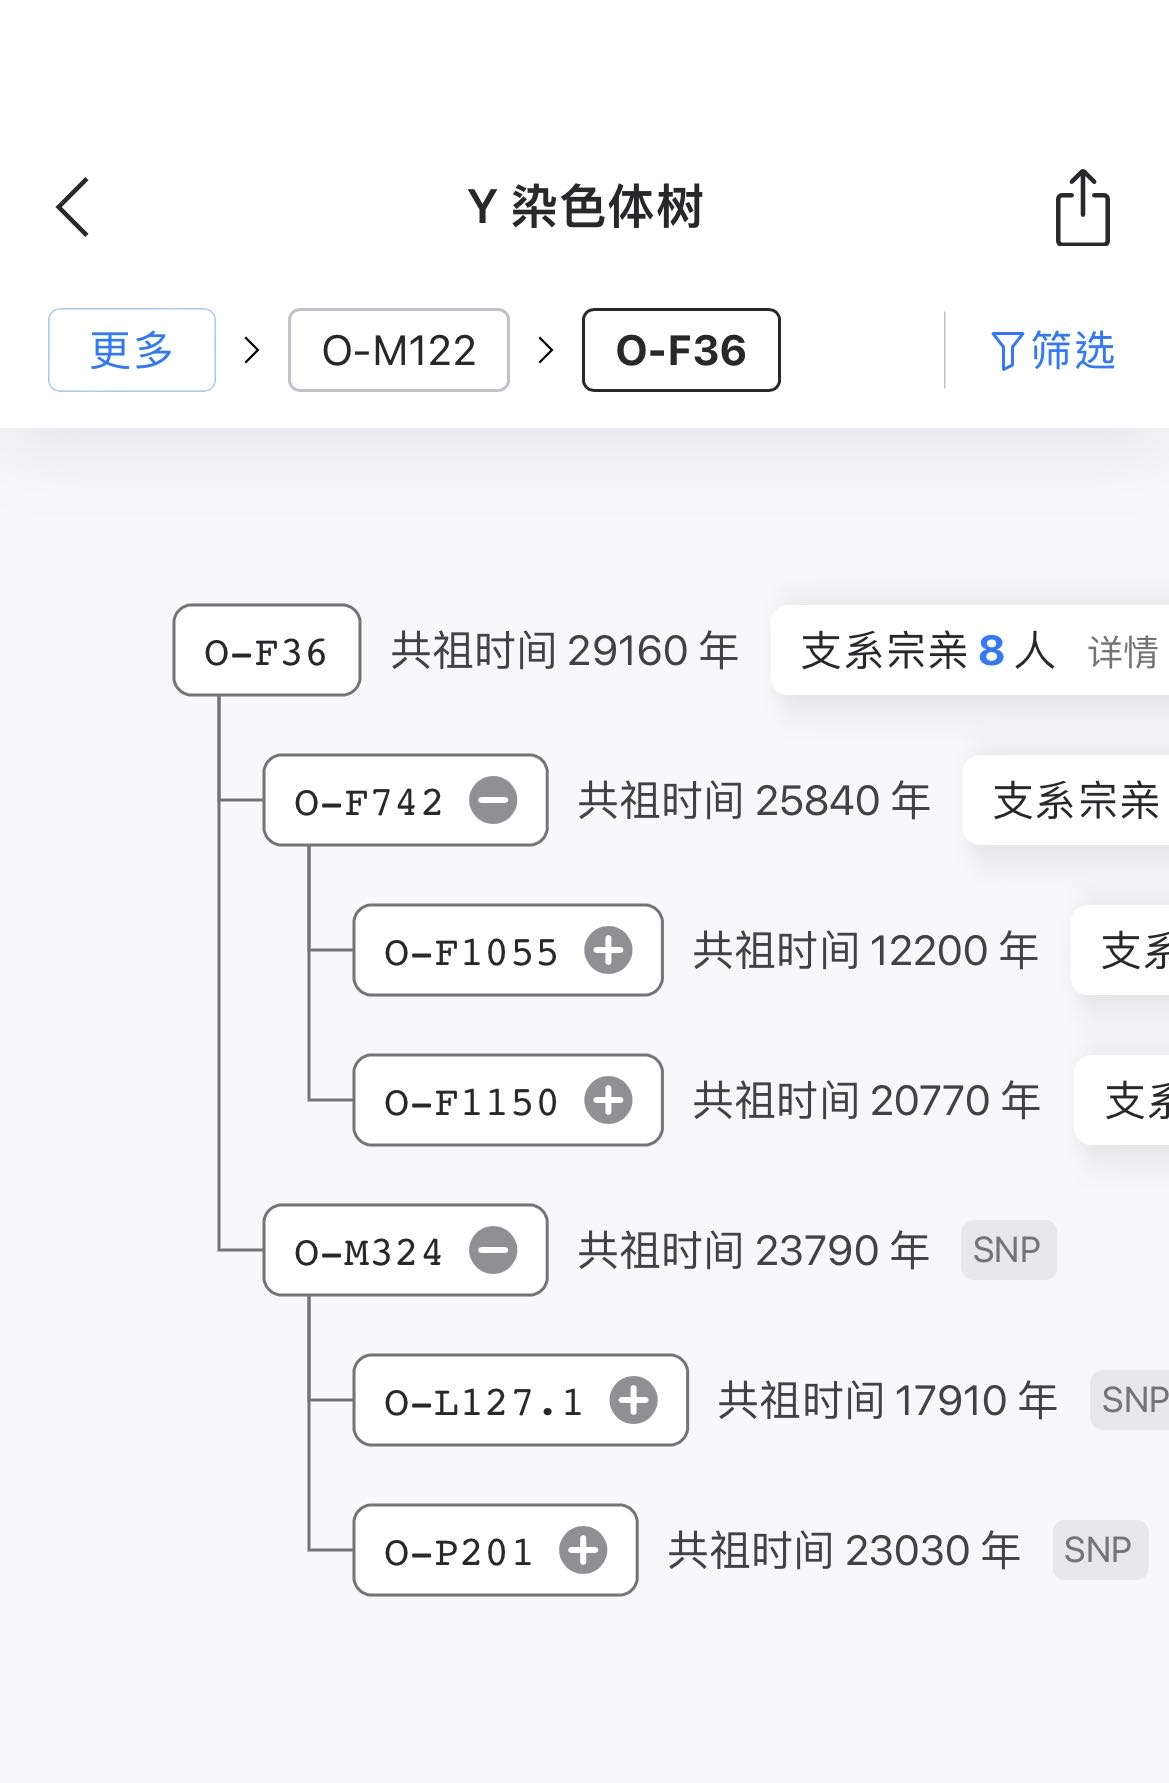This screenshot has height=1783, width=1169.
Task: Collapse the O-M324 branch minus icon
Action: coord(494,1251)
